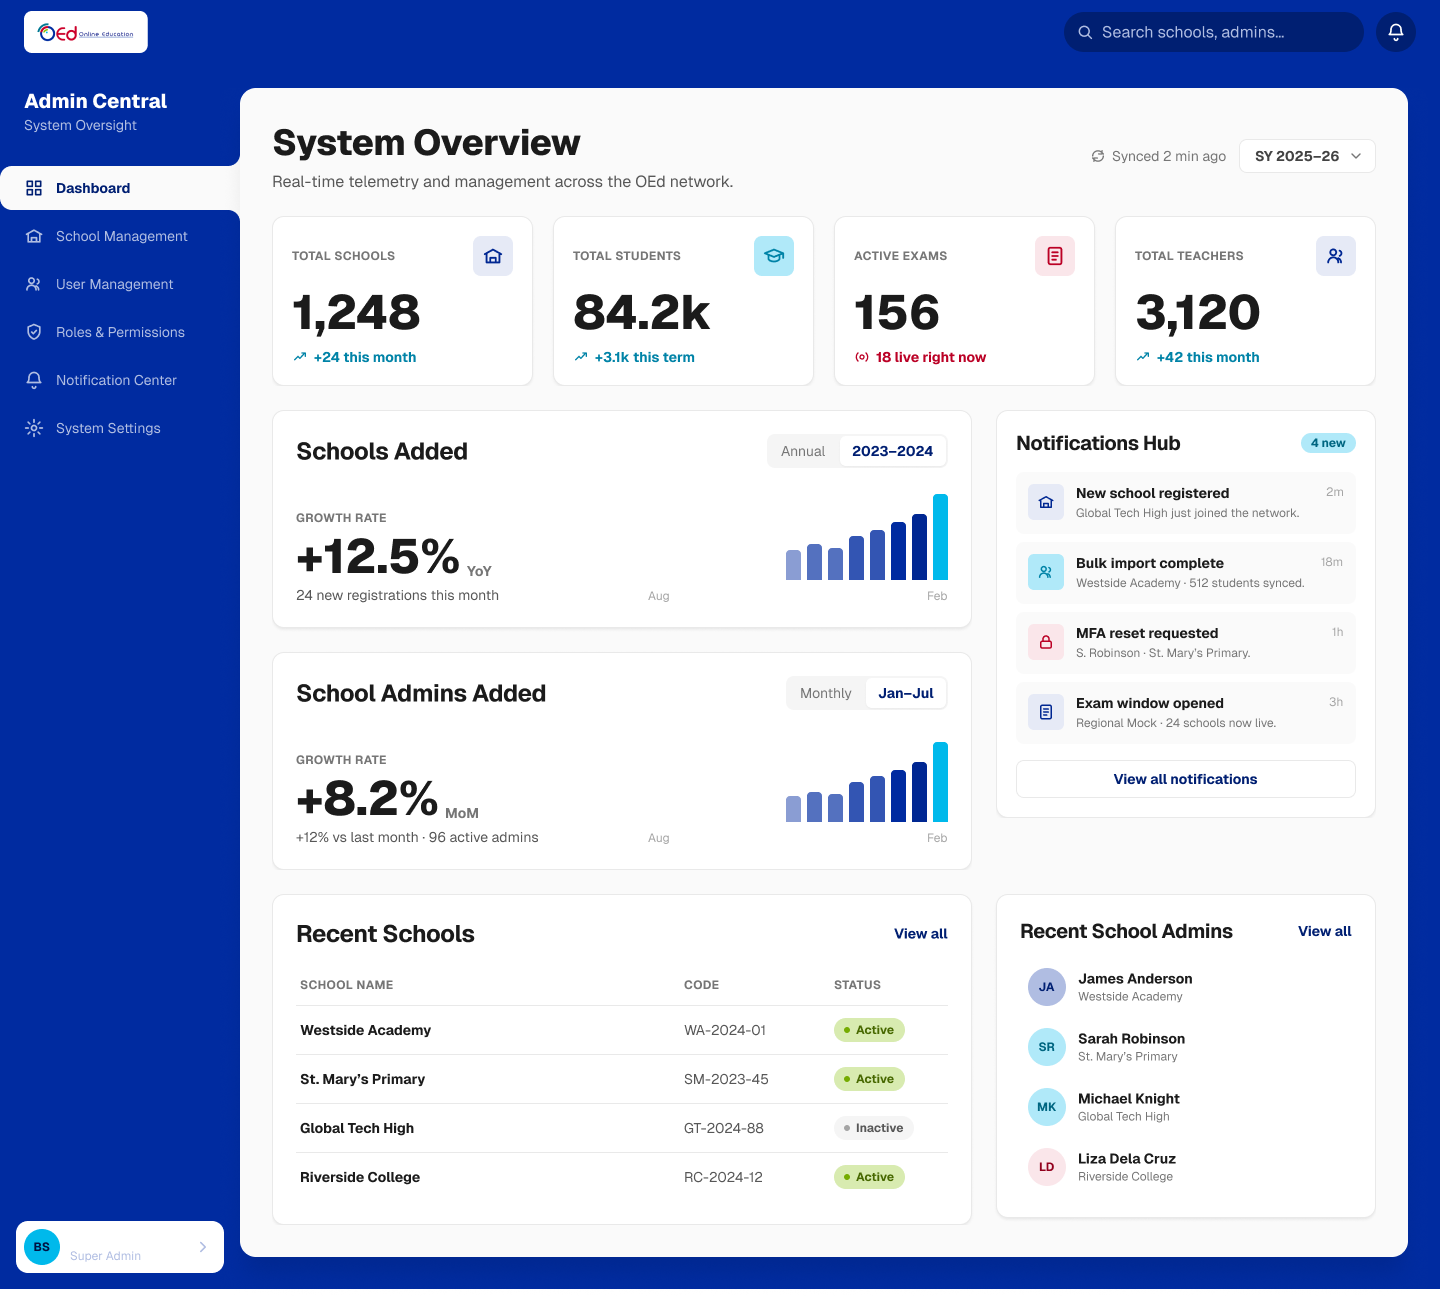Click the School Management building icon
This screenshot has height=1297, width=1440.
[x=34, y=236]
